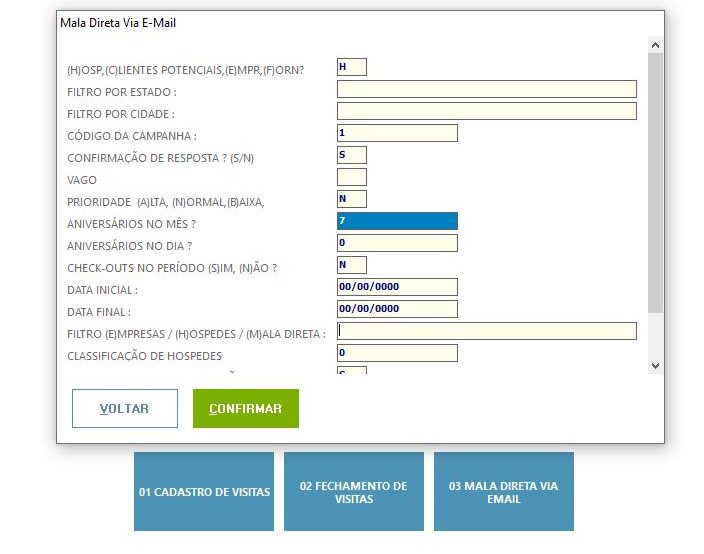704x554 pixels.
Task: Click the FILTRO POR CIDADE input field
Action: (x=487, y=111)
